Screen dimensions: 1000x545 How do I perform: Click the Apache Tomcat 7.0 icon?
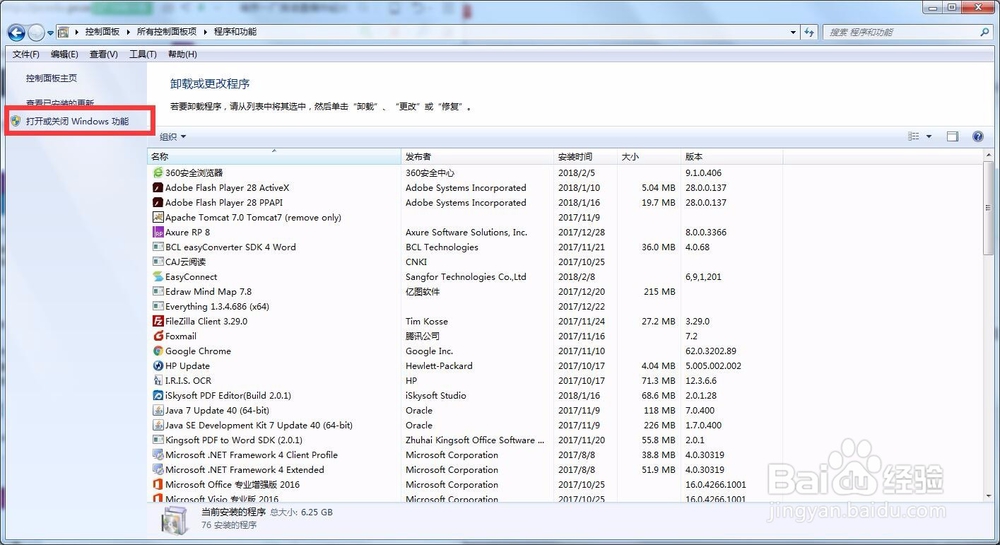(158, 217)
